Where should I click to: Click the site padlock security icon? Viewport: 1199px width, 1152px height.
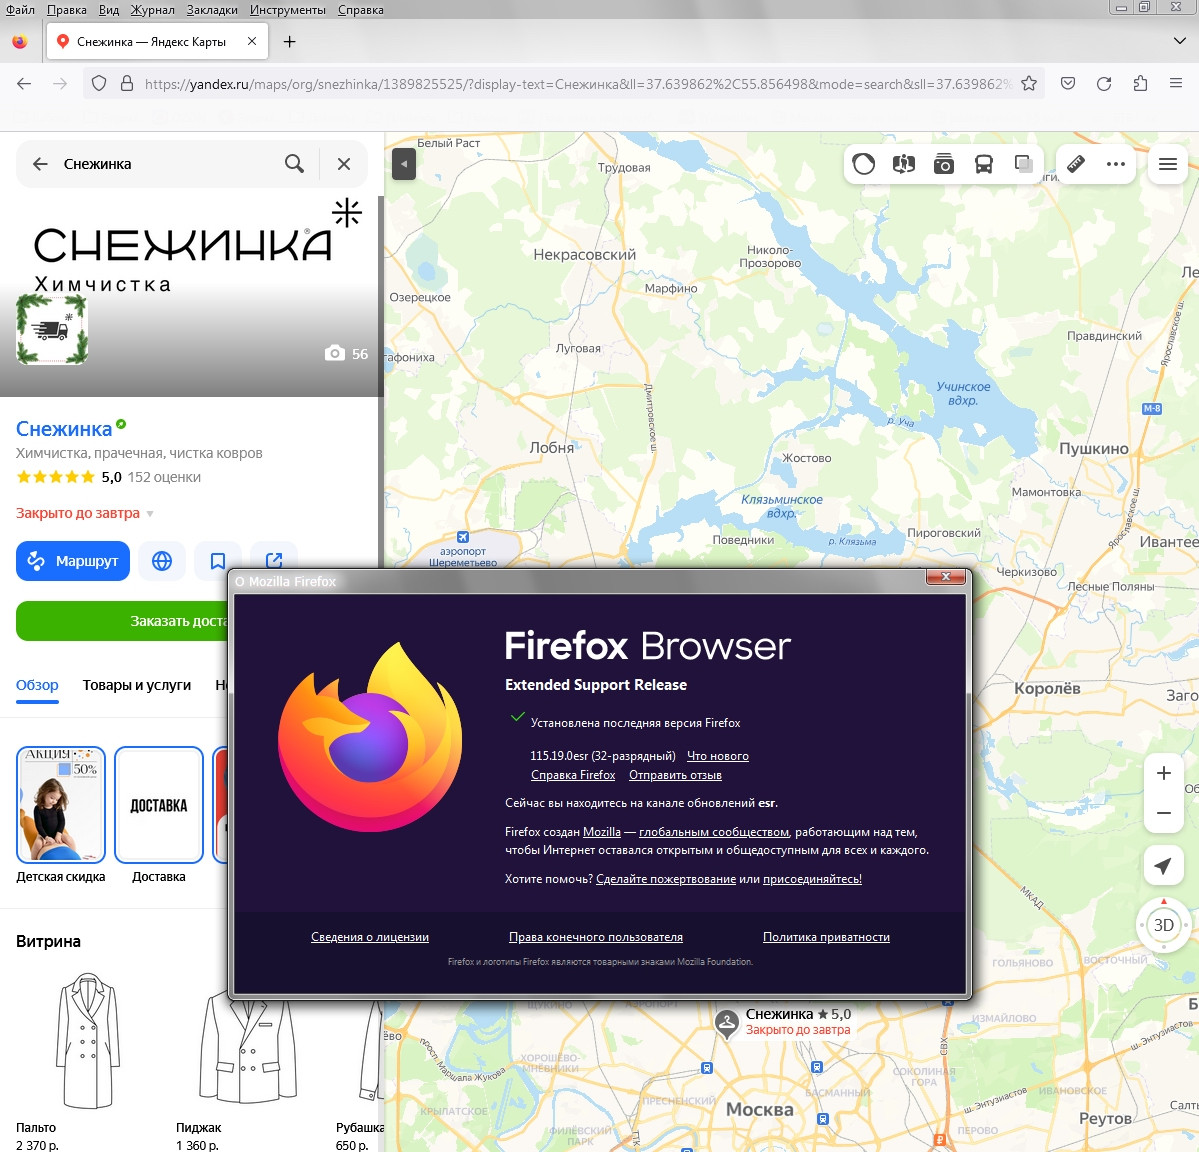pyautogui.click(x=127, y=84)
